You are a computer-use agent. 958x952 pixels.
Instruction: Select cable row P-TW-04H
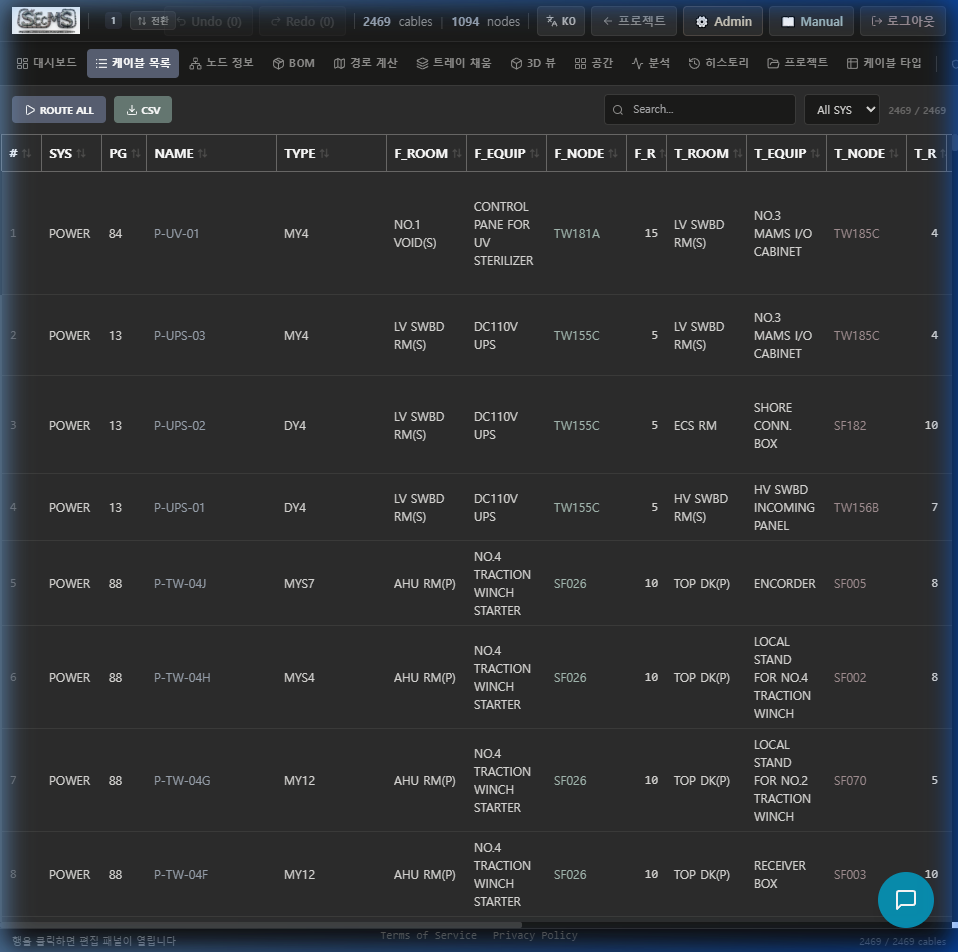click(x=474, y=677)
